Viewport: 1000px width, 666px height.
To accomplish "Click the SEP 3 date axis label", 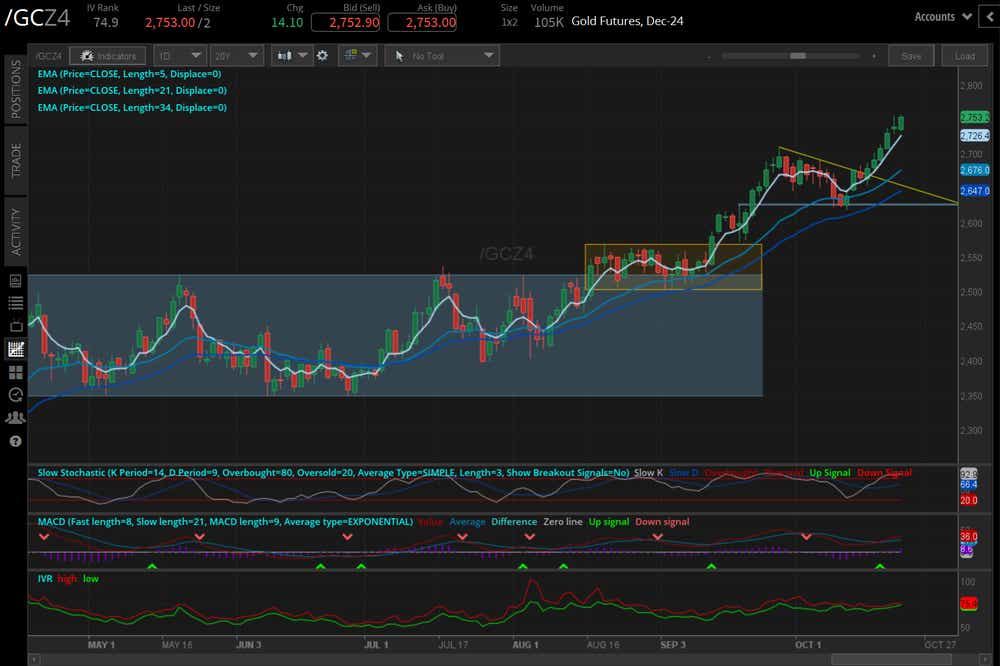I will coord(673,645).
